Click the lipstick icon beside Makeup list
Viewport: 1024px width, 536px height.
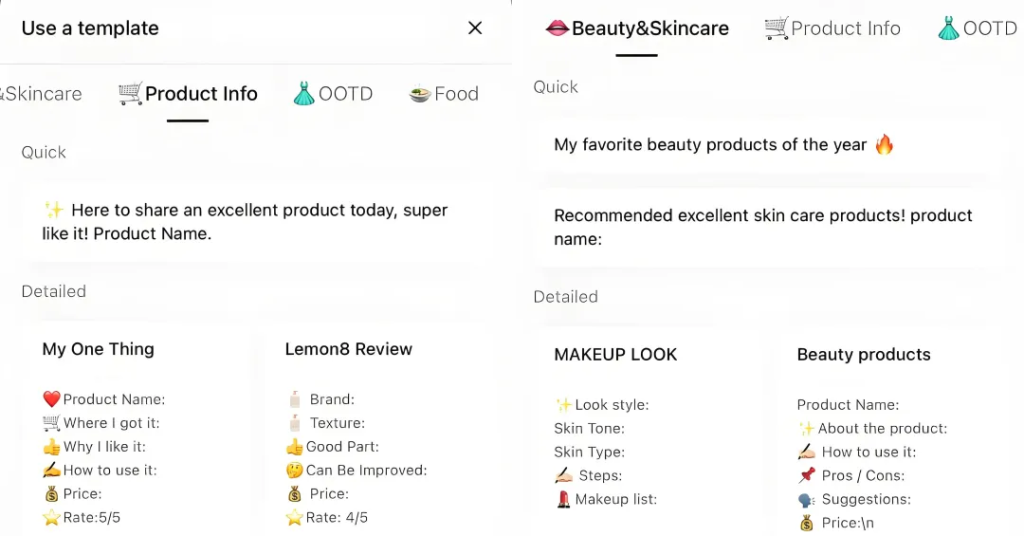click(564, 499)
